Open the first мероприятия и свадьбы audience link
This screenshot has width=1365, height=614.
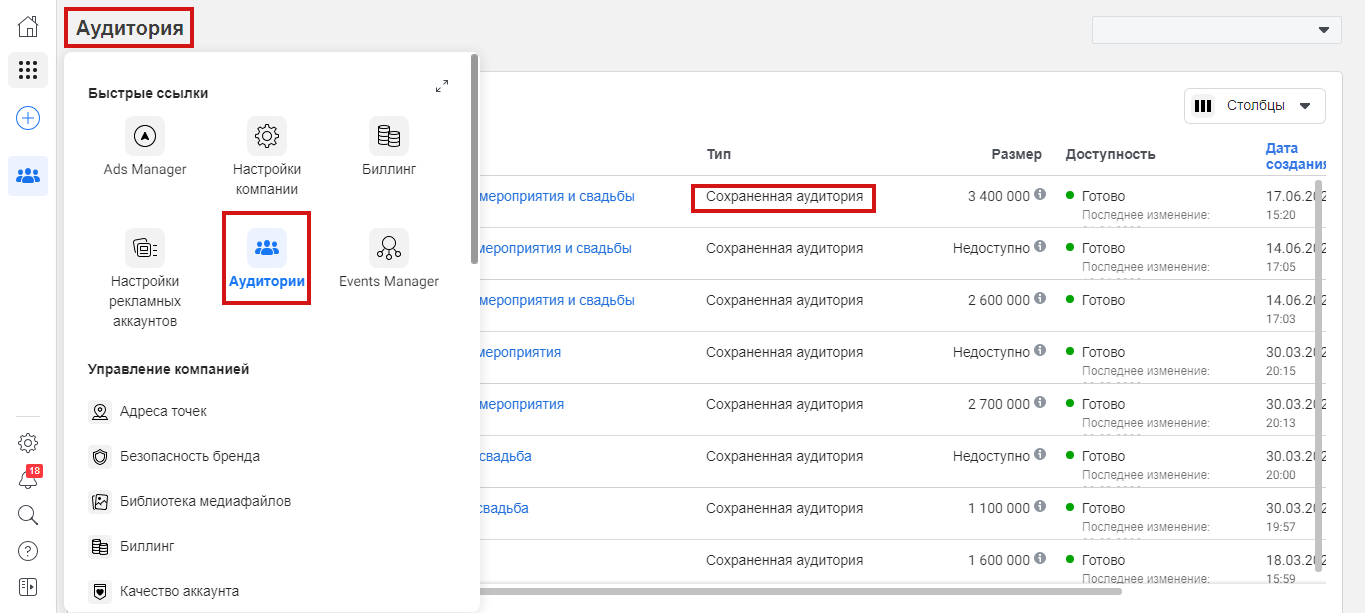click(557, 197)
